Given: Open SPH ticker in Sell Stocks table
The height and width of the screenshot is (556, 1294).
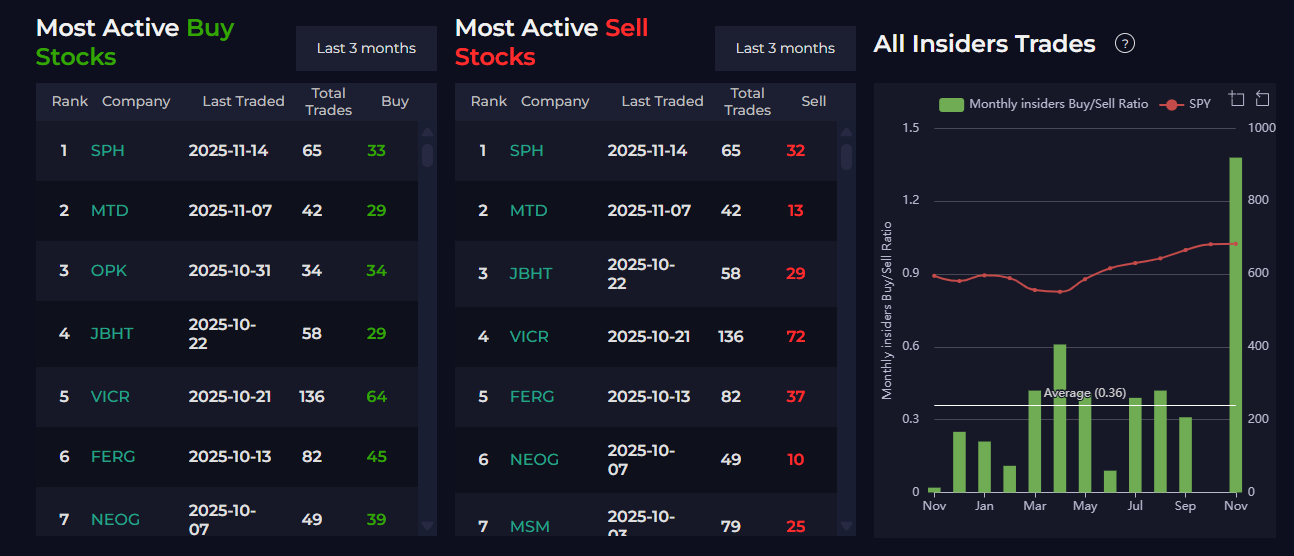Looking at the screenshot, I should 526,151.
